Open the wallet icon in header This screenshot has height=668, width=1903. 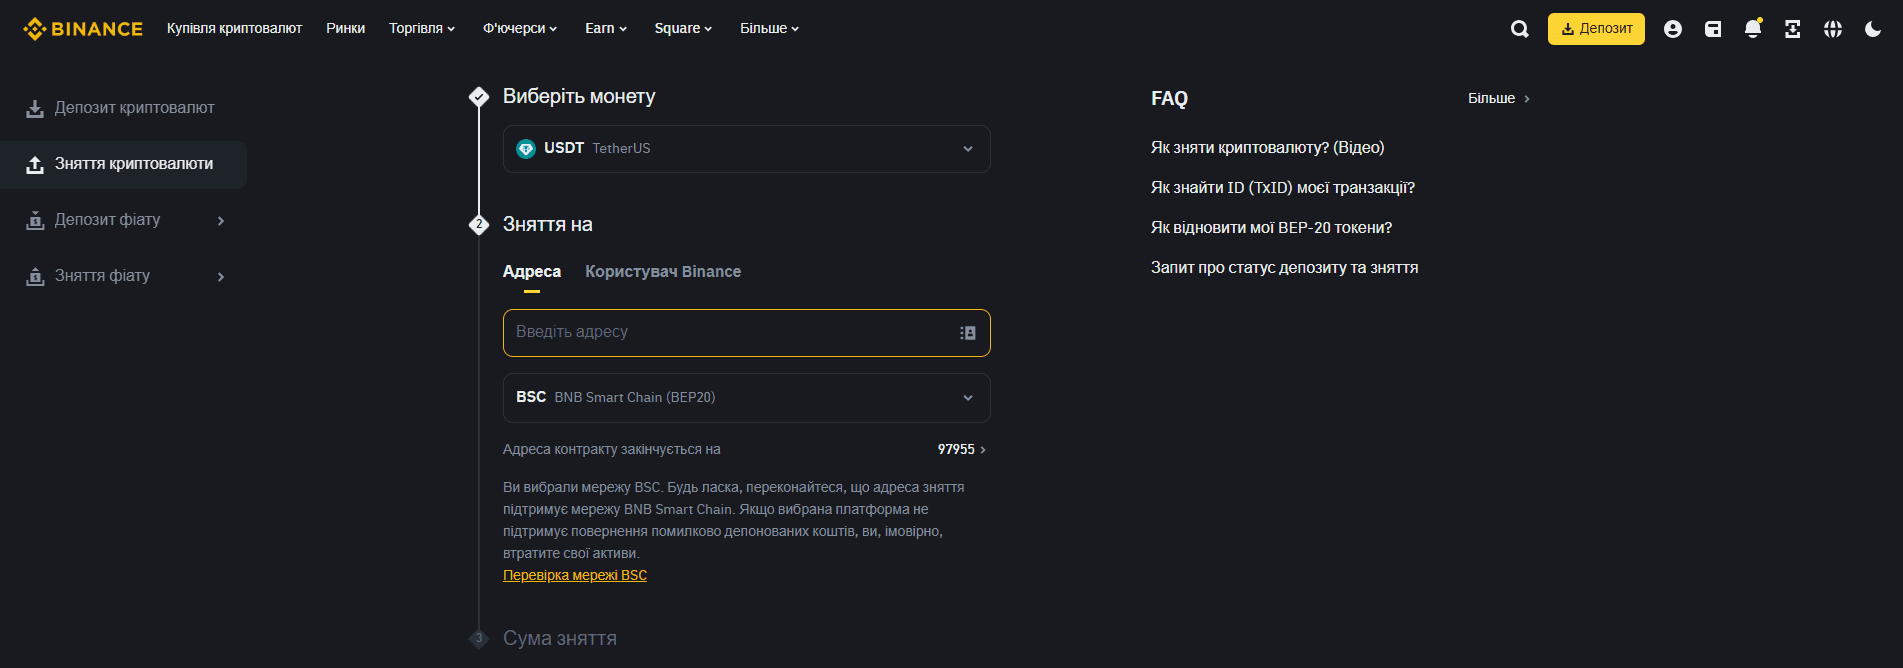1712,29
